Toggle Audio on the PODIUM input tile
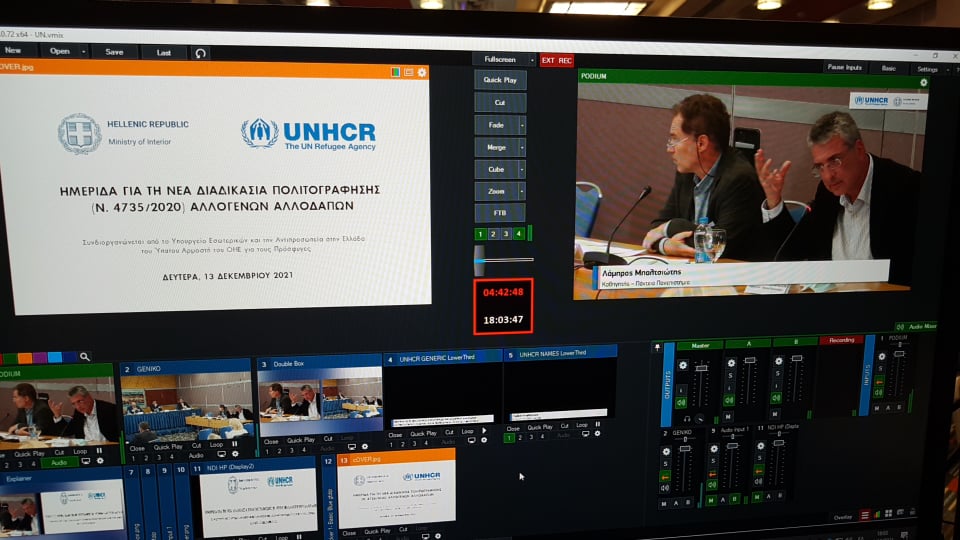This screenshot has width=960, height=540. pyautogui.click(x=59, y=462)
